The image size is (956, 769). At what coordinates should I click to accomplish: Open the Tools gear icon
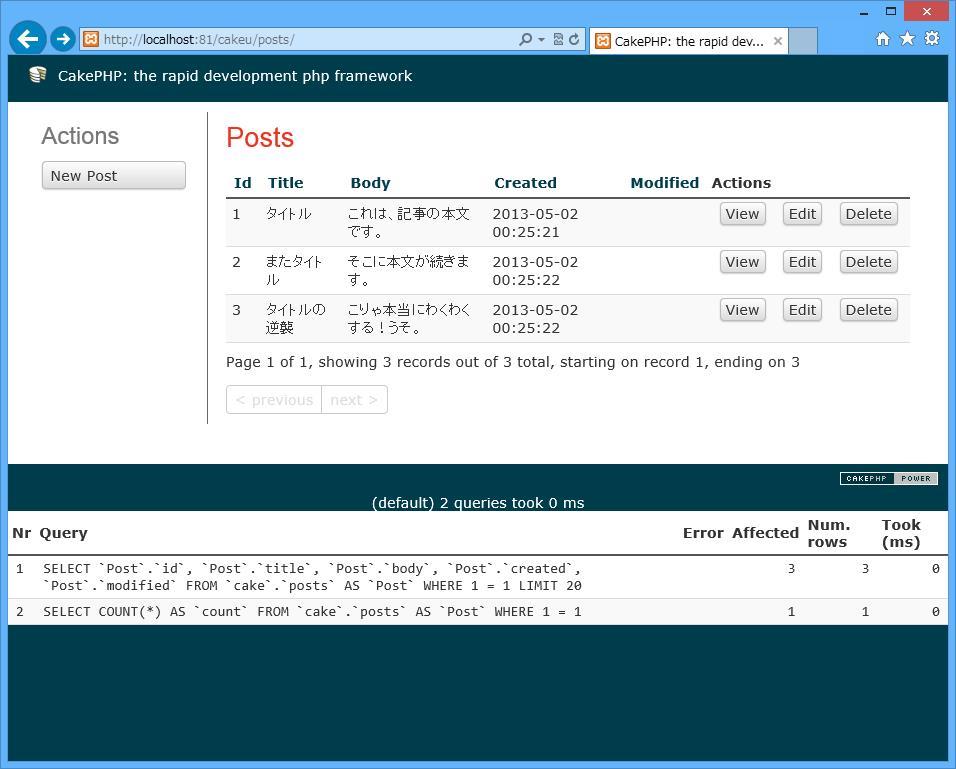click(932, 39)
